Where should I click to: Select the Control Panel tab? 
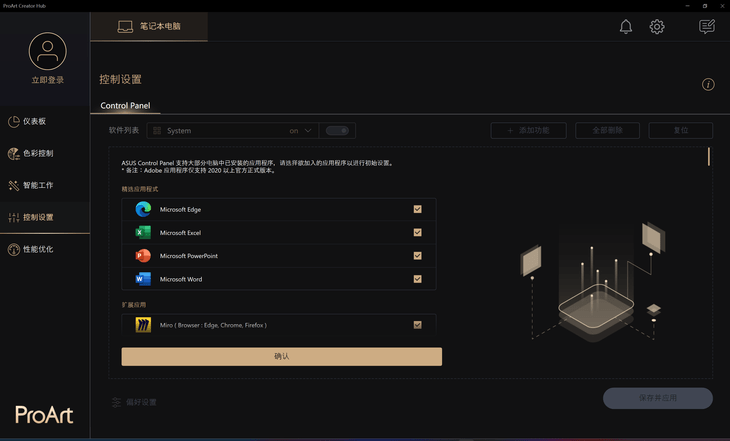125,105
